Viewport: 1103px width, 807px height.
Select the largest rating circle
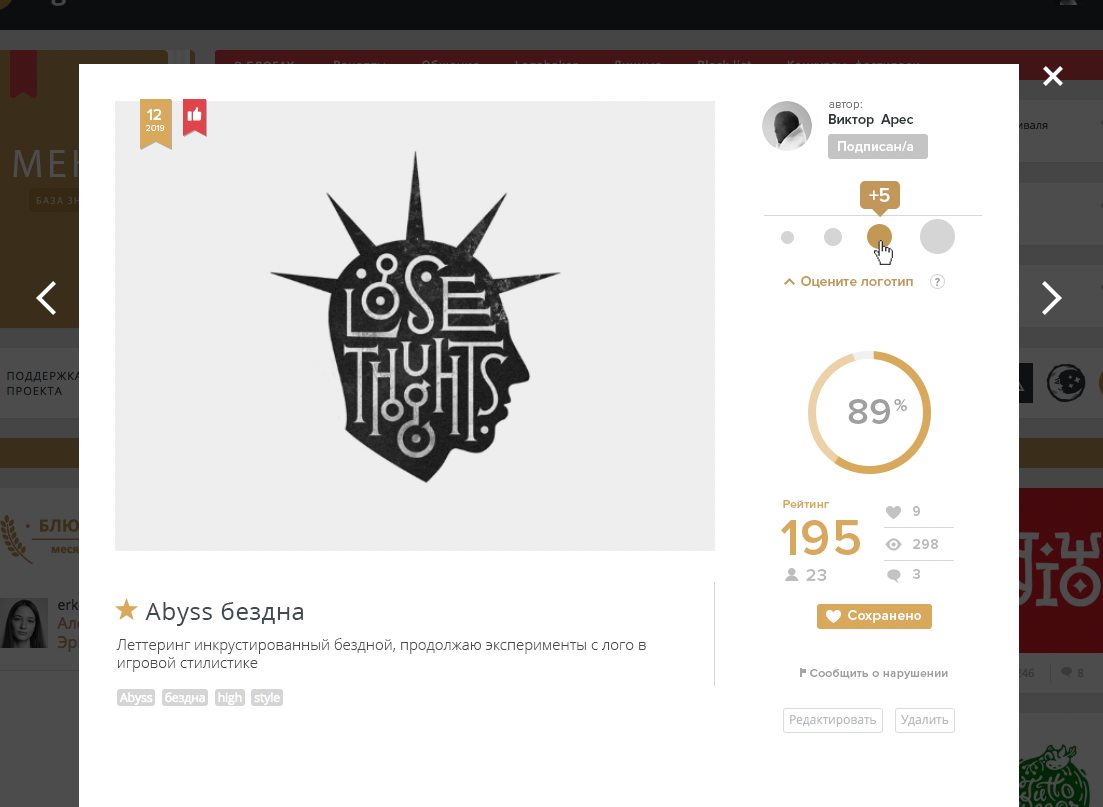point(937,236)
